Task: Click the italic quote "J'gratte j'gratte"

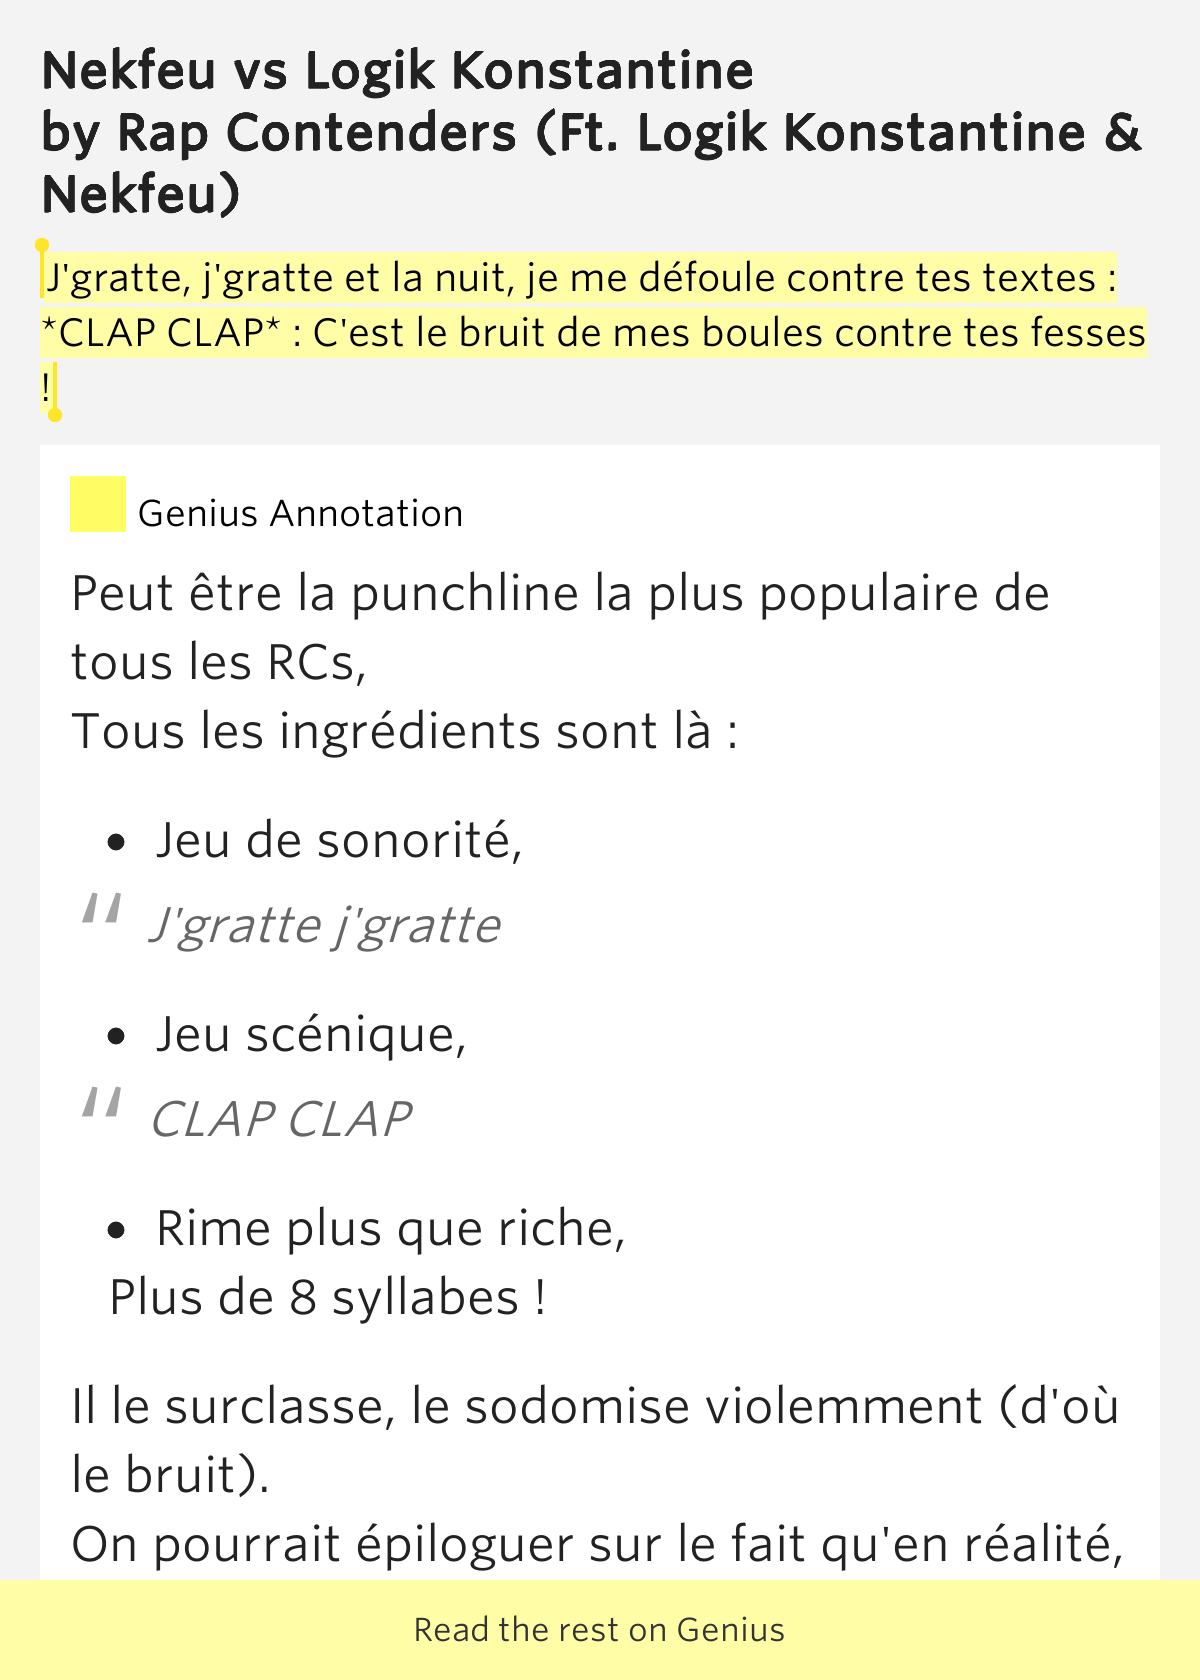Action: [x=326, y=925]
